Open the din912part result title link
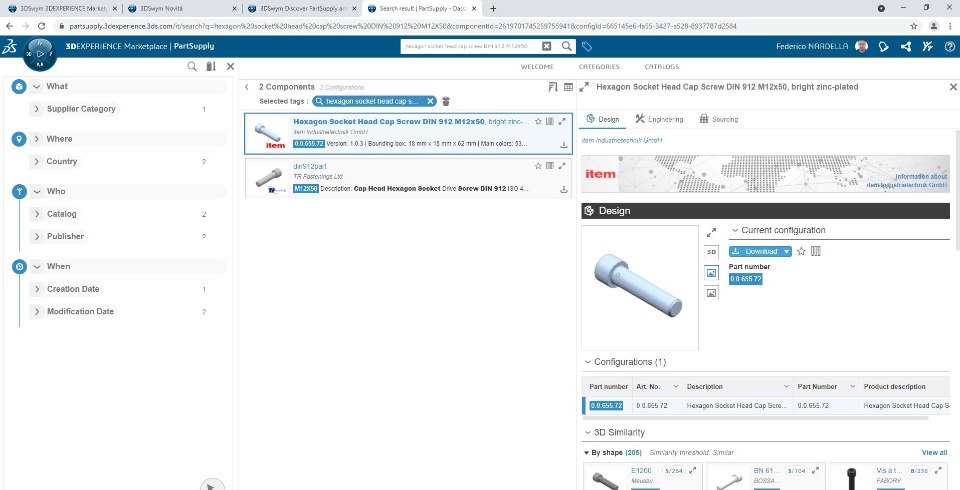Viewport: 960px width, 490px height. pos(310,166)
